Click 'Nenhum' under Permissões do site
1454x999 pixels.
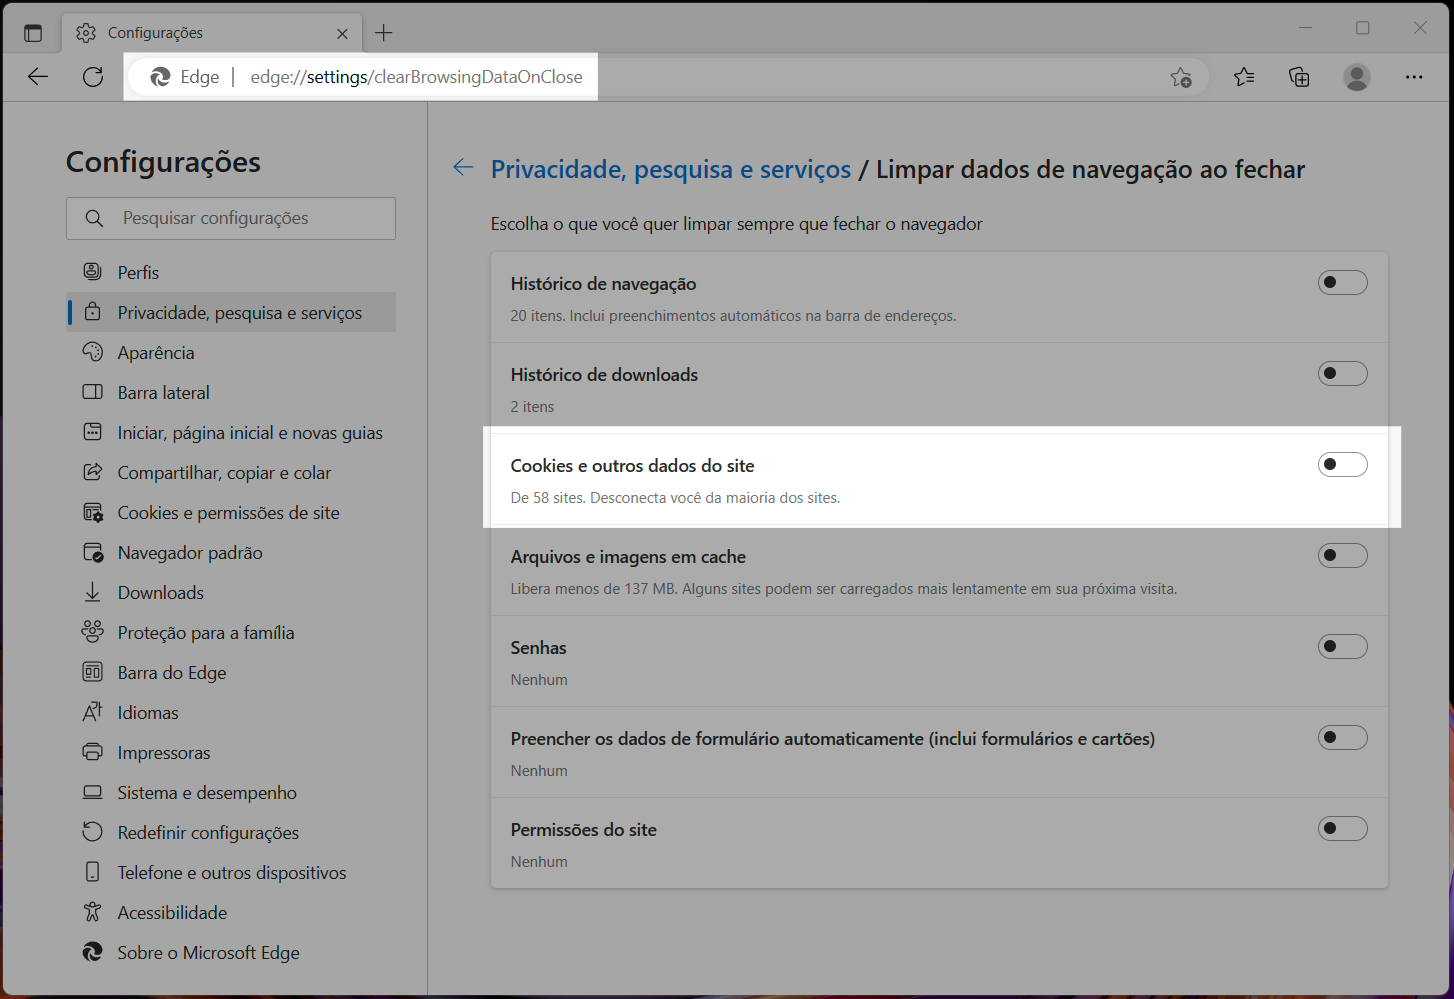pos(539,862)
